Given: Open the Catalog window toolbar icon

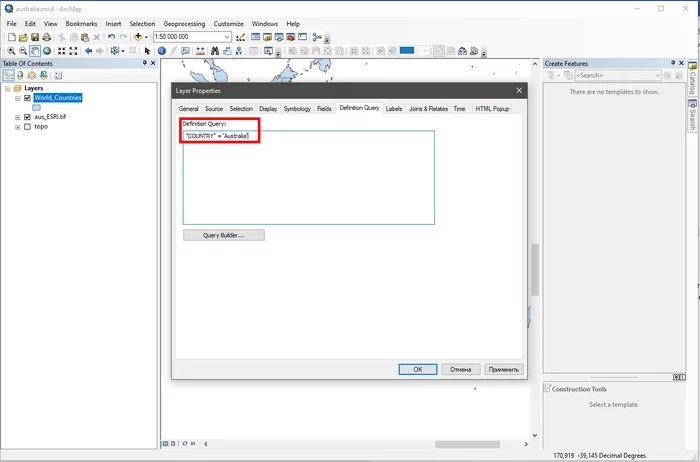Looking at the screenshot, I should 267,37.
